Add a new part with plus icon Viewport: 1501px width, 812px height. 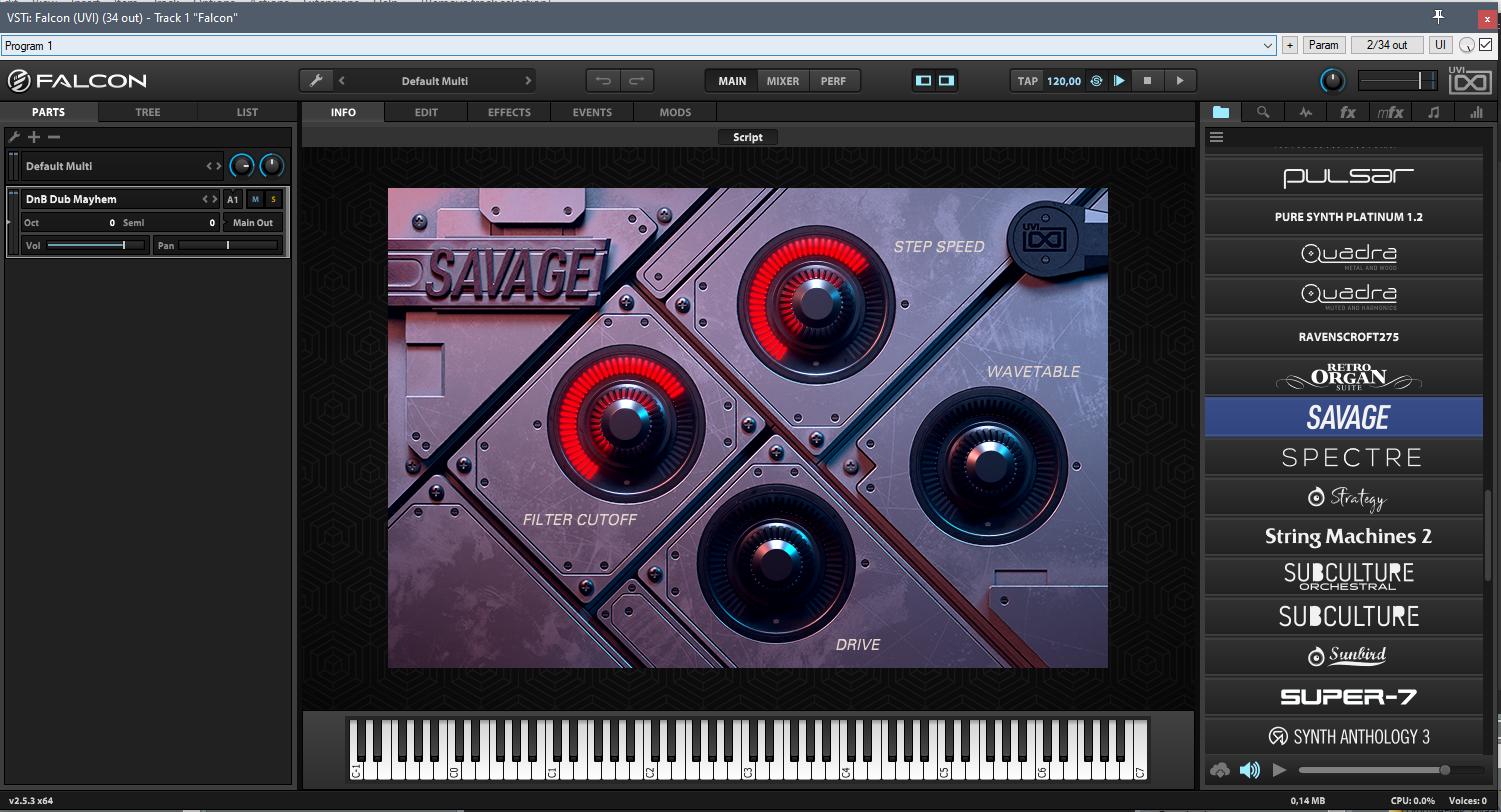[34, 137]
